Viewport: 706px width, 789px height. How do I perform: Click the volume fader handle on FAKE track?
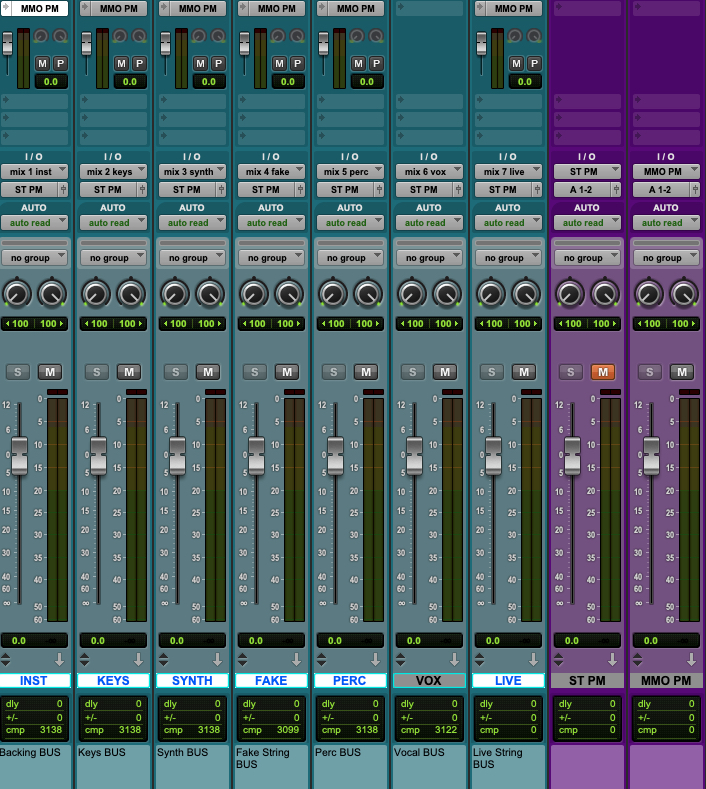coord(256,456)
